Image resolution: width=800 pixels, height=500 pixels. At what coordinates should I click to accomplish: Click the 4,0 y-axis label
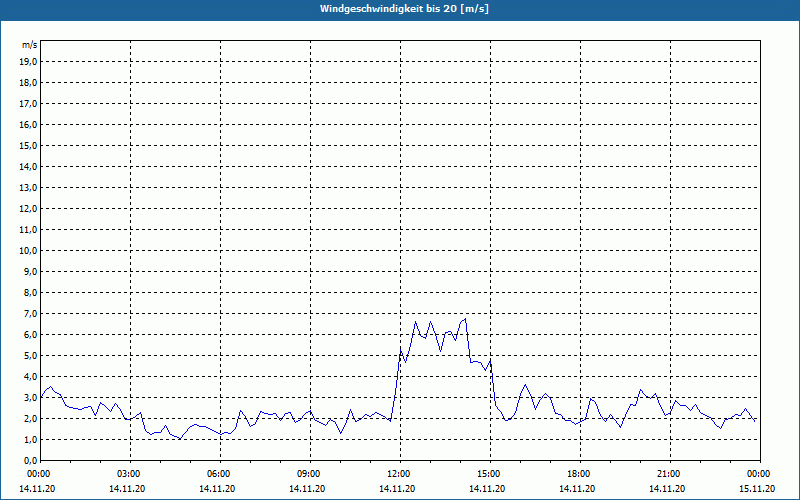coord(31,377)
